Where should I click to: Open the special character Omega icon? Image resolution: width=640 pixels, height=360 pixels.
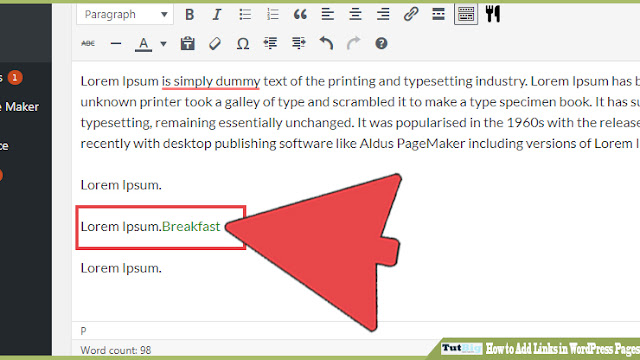pyautogui.click(x=243, y=43)
